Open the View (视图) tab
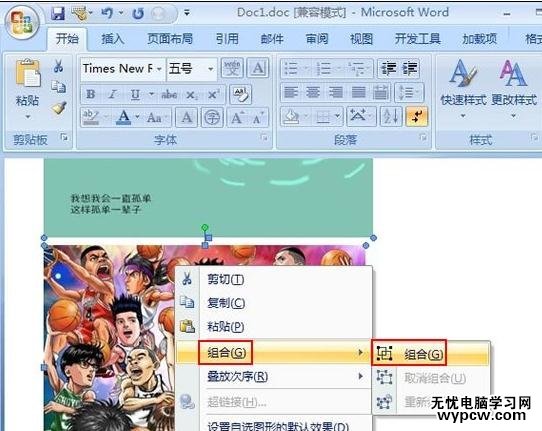 click(x=362, y=39)
